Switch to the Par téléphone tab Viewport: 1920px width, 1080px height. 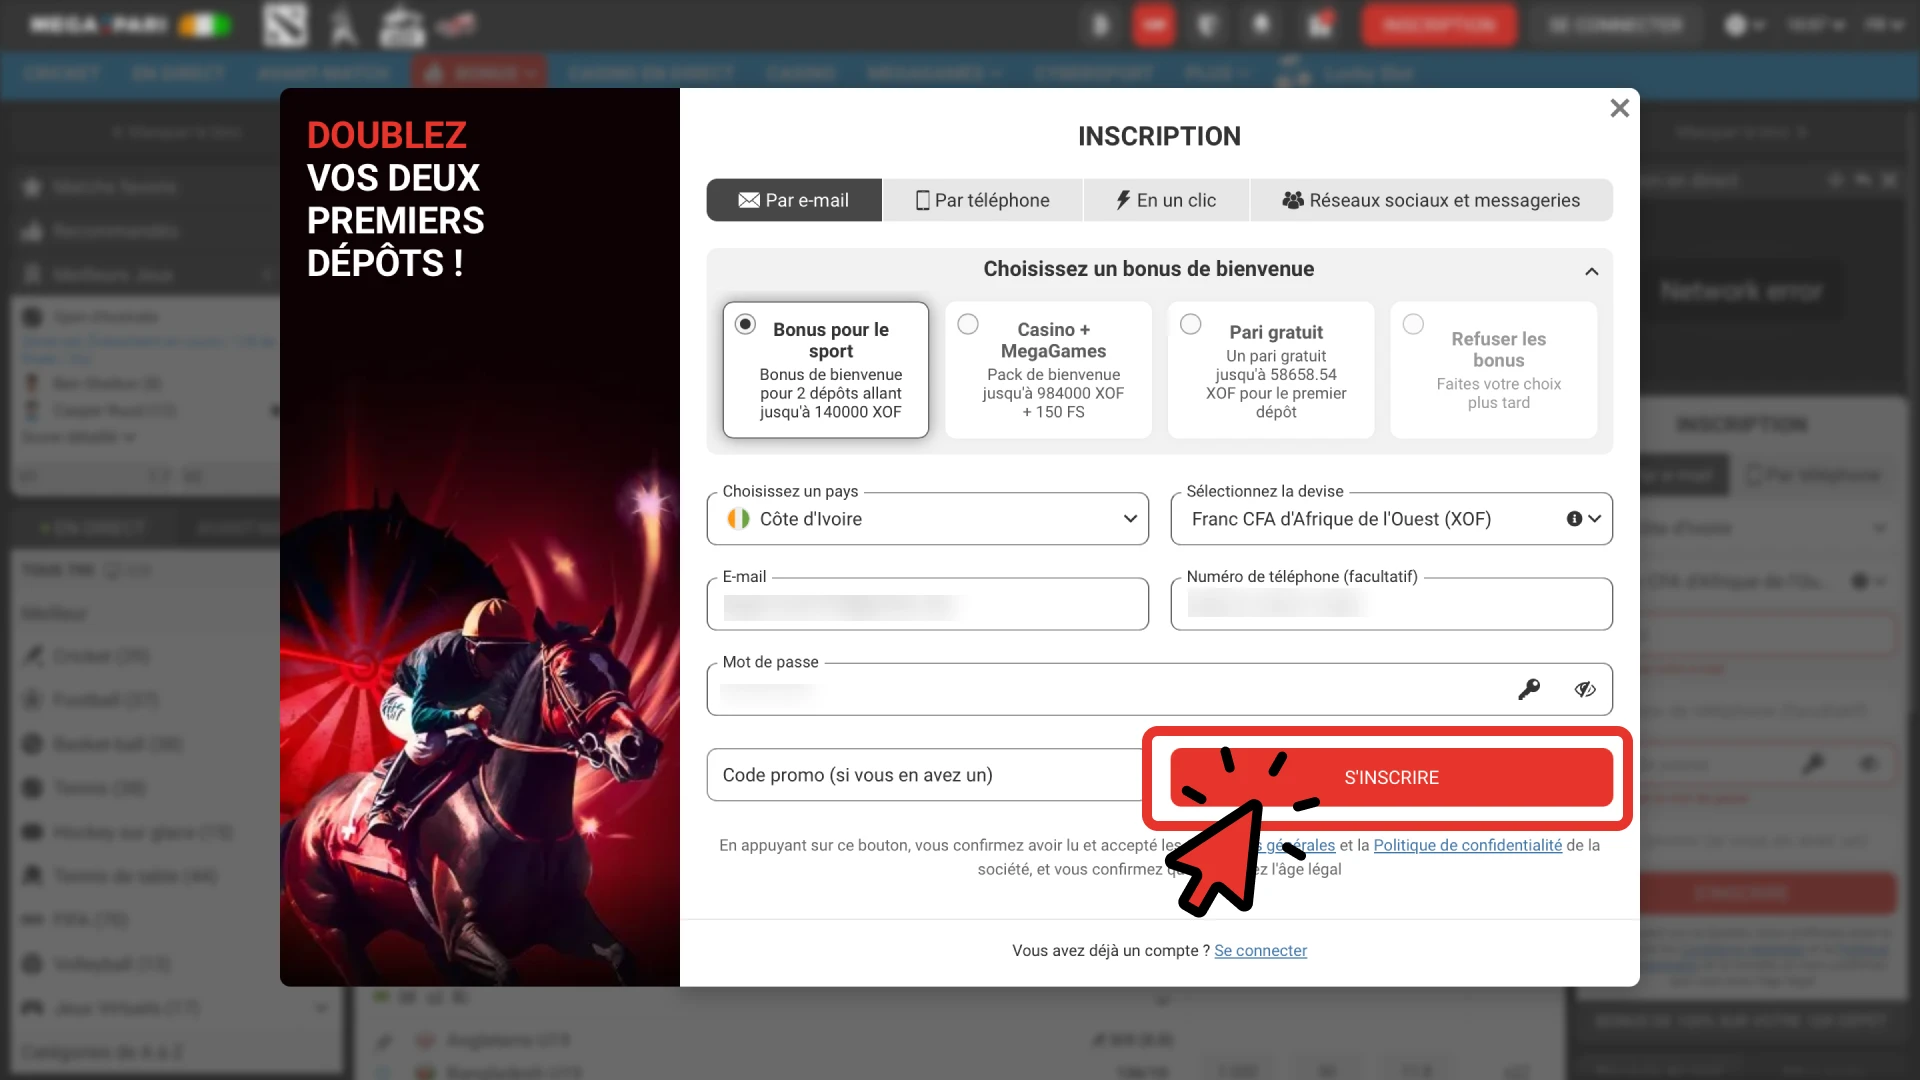[x=983, y=200]
